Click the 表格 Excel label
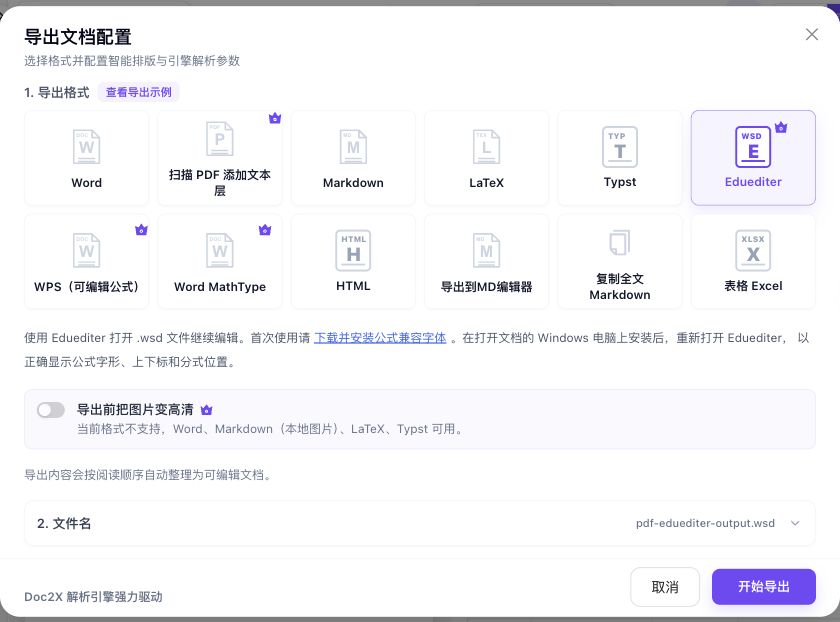The image size is (840, 622). coord(753,286)
